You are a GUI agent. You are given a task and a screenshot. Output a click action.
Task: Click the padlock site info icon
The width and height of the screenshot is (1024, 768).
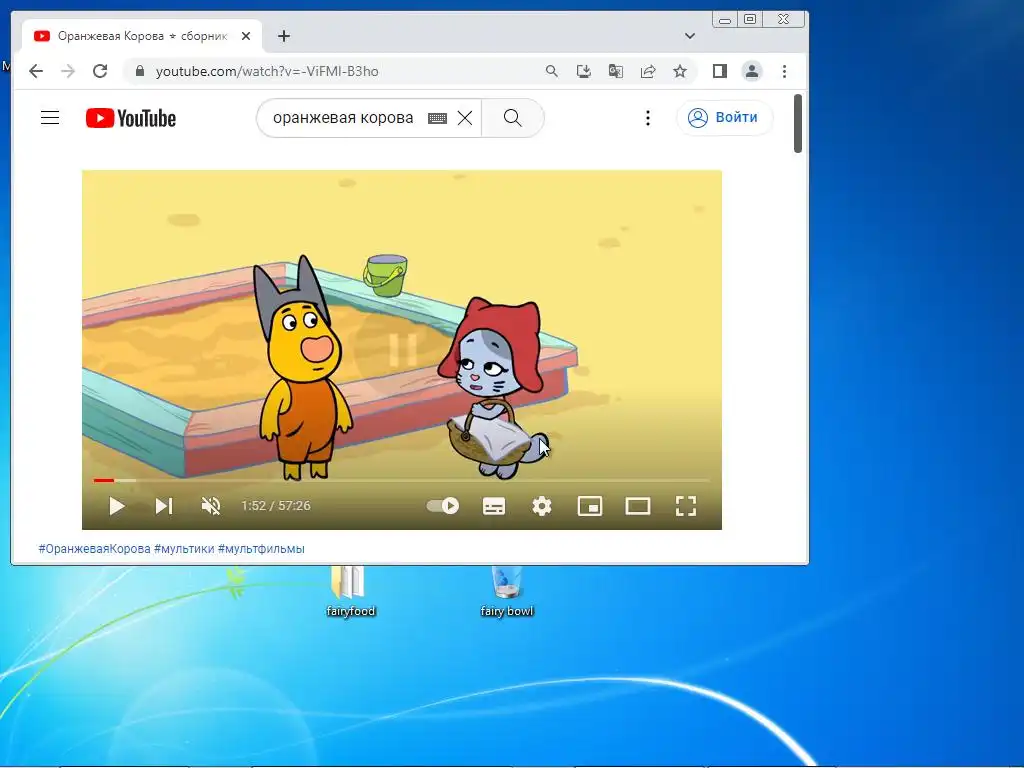140,71
